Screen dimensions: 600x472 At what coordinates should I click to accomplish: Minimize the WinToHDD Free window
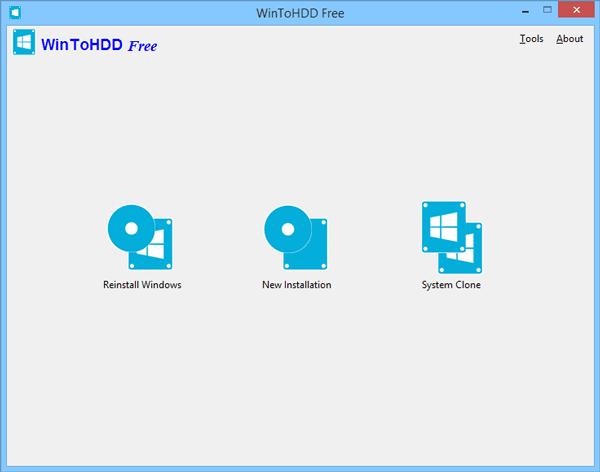[525, 11]
